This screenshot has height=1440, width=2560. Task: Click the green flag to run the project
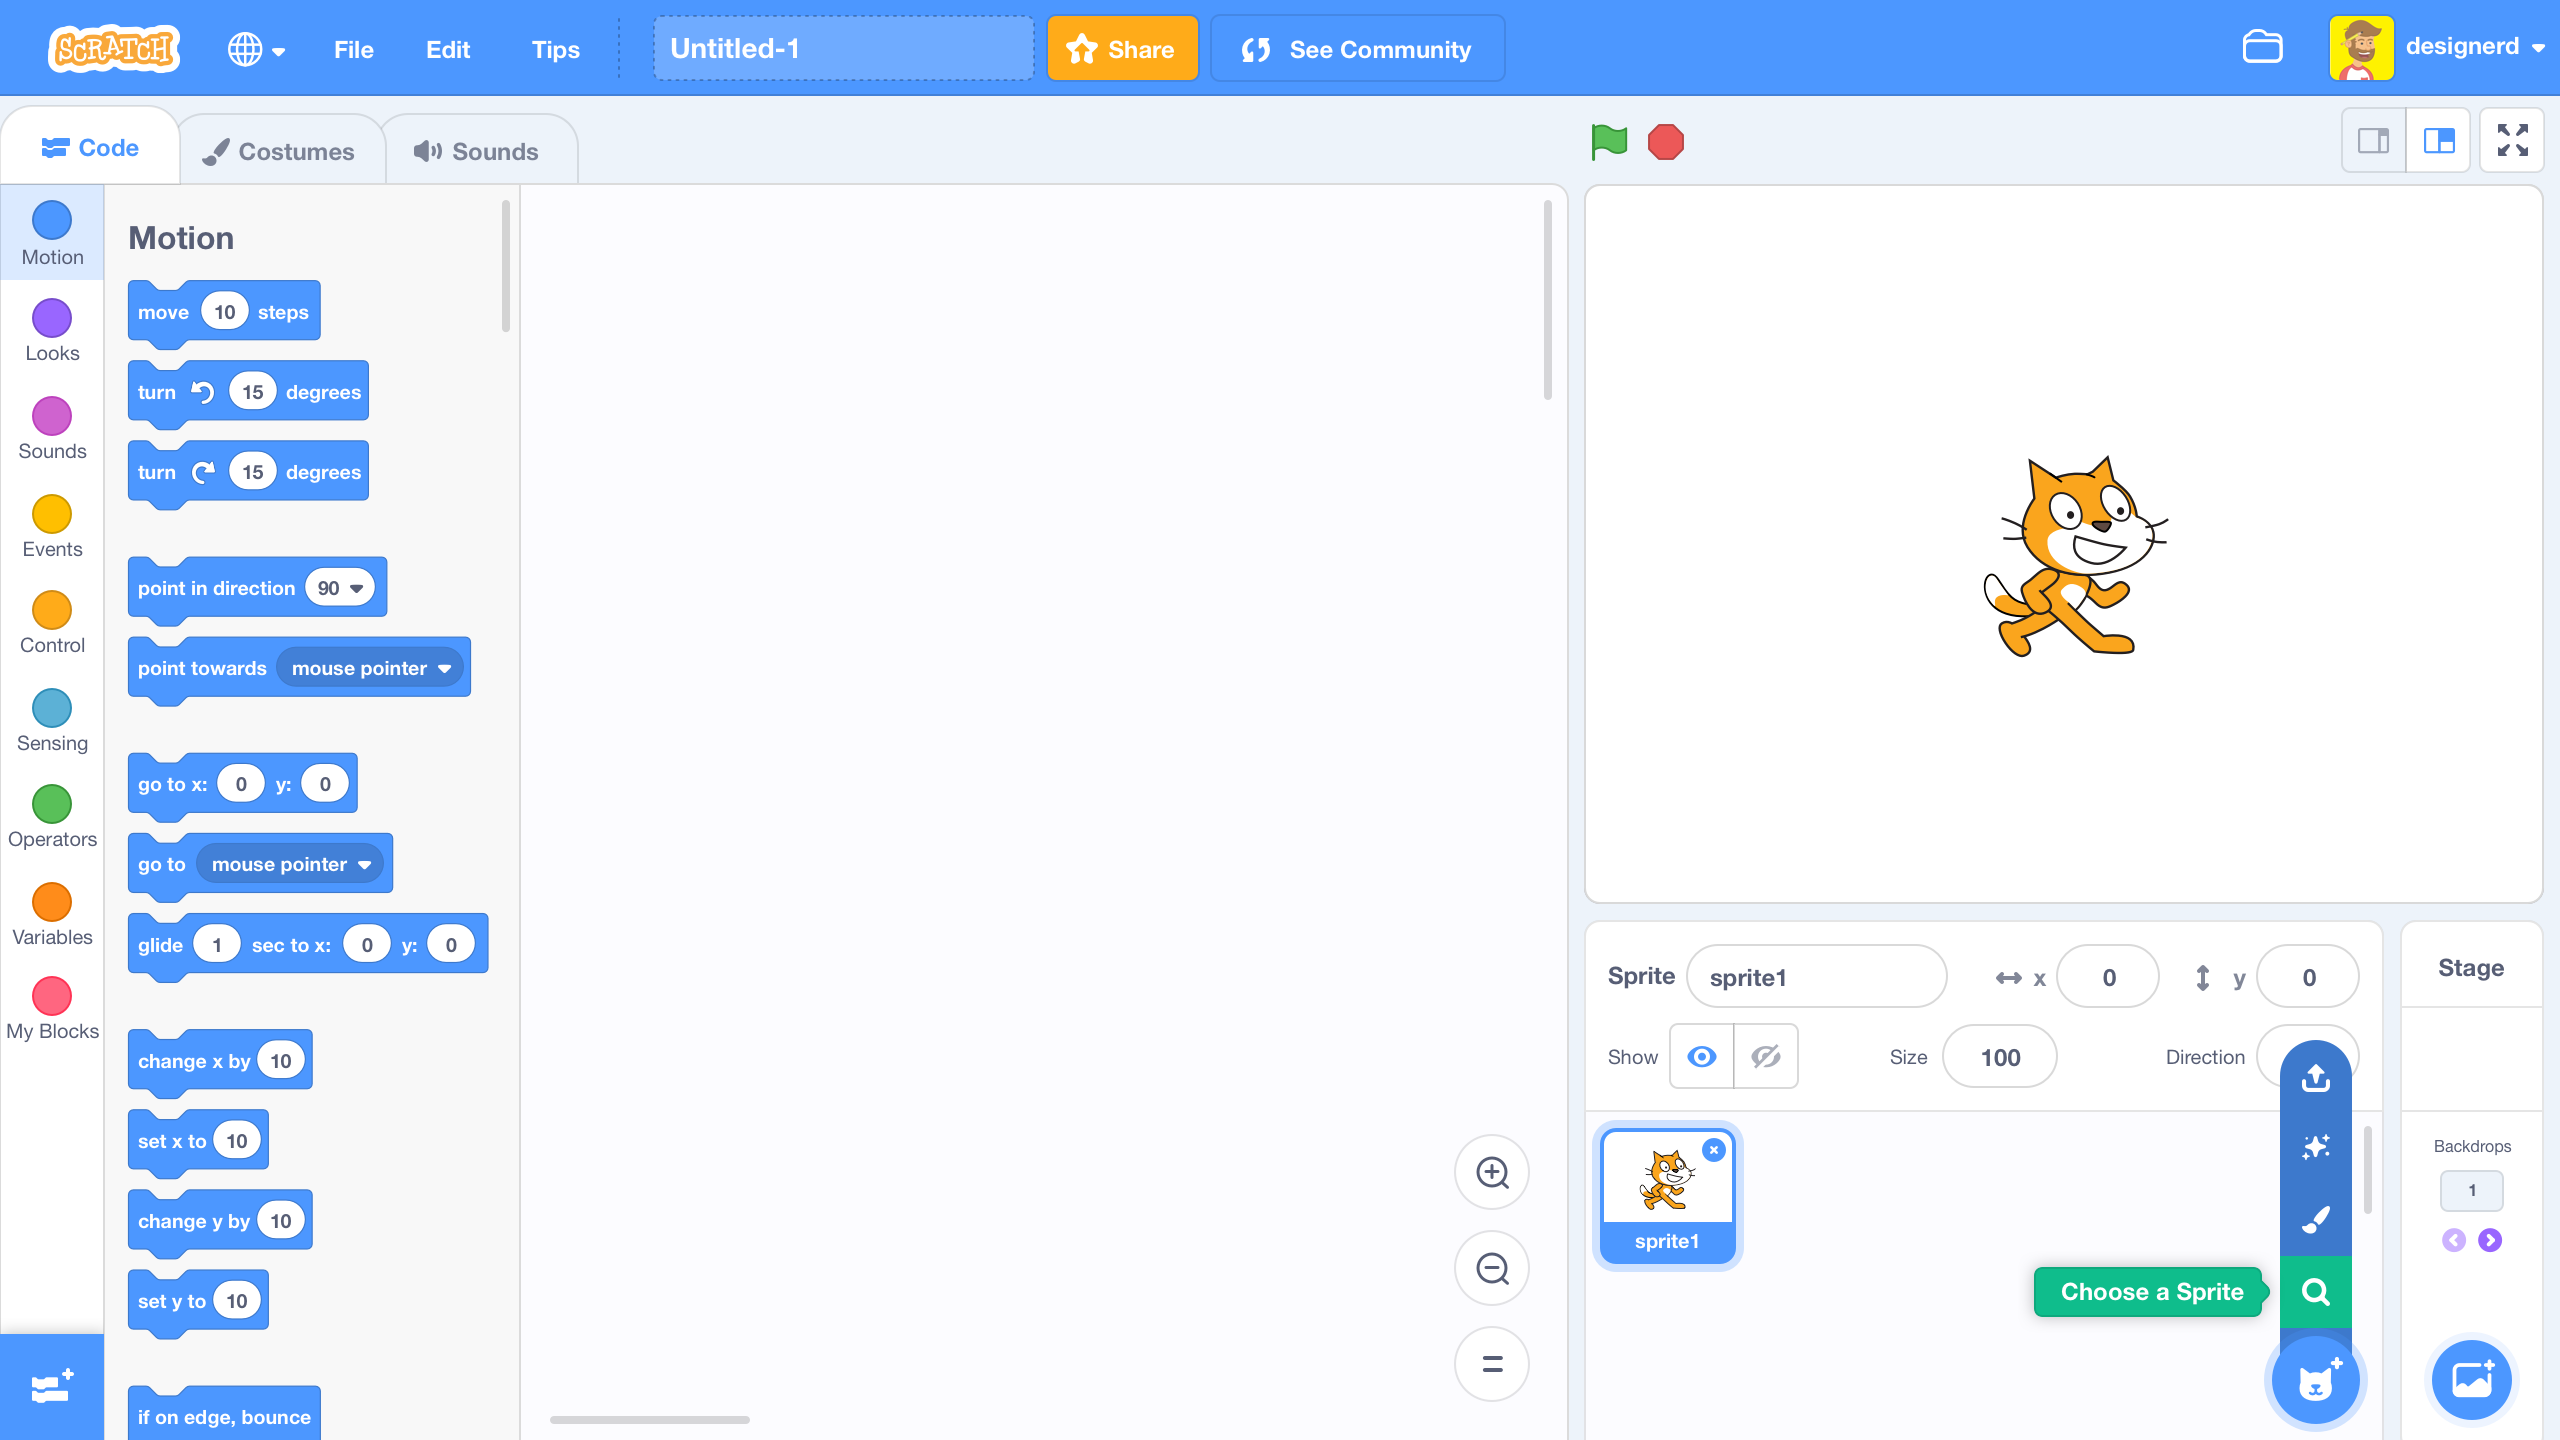click(x=1608, y=142)
